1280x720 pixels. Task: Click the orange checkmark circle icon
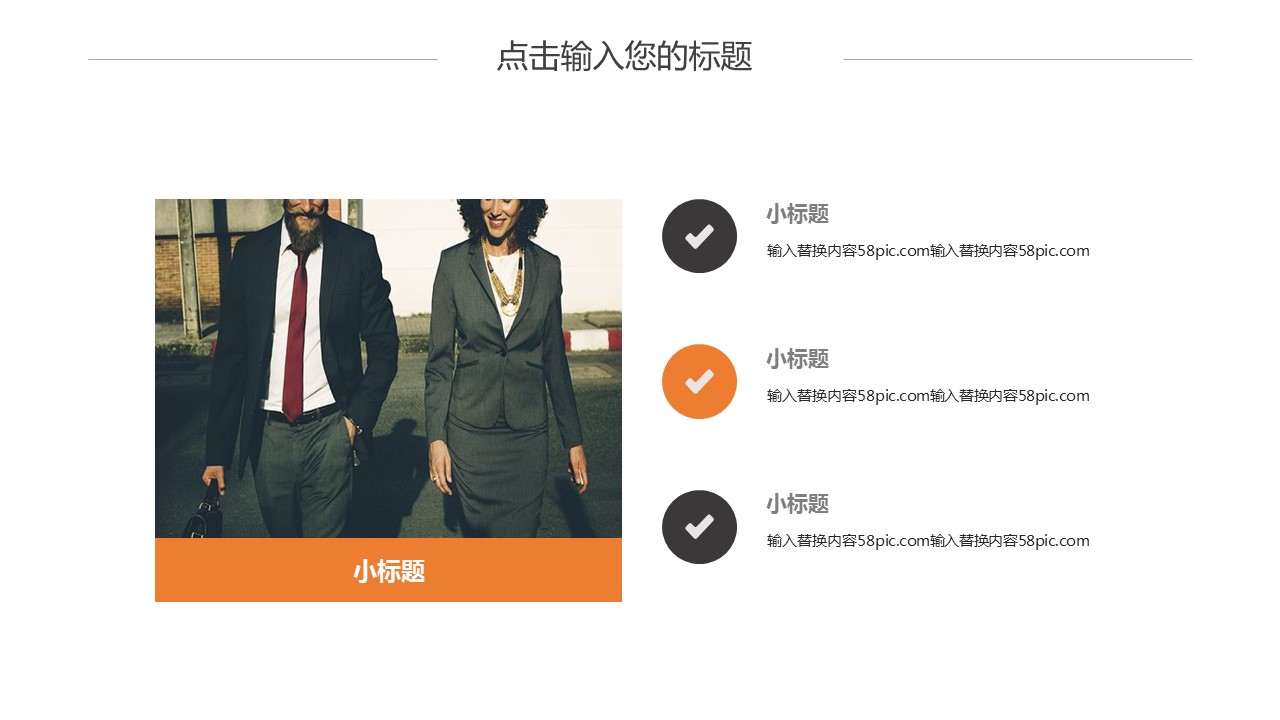click(699, 381)
